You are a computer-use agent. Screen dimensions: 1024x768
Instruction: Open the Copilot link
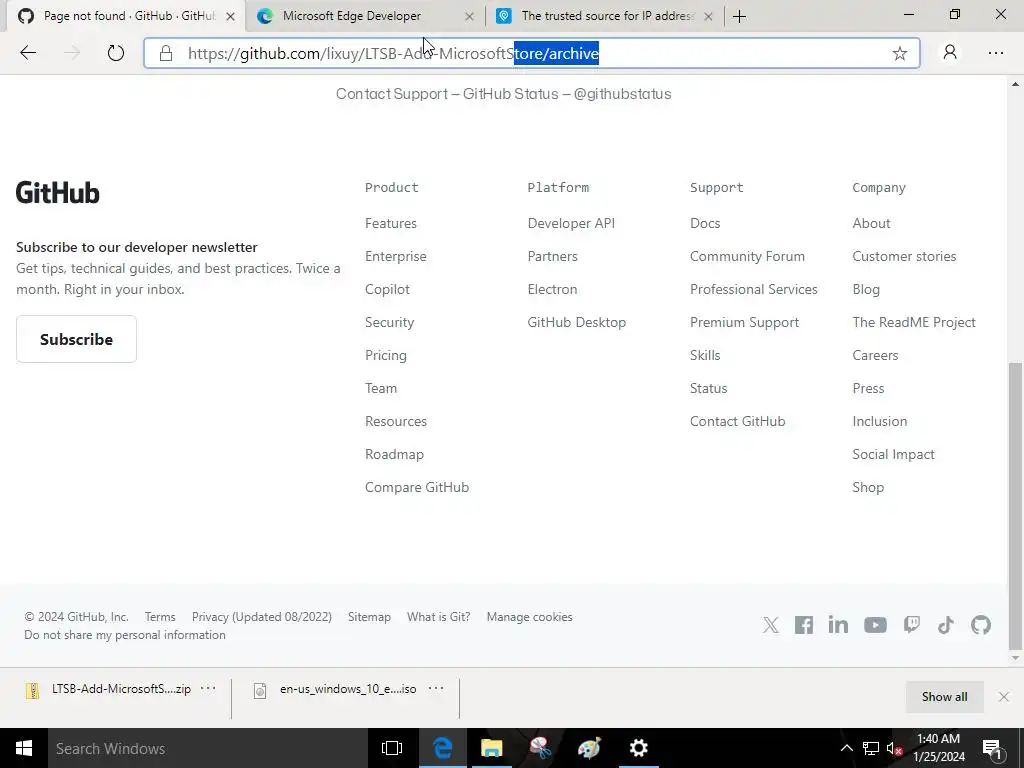coord(387,289)
